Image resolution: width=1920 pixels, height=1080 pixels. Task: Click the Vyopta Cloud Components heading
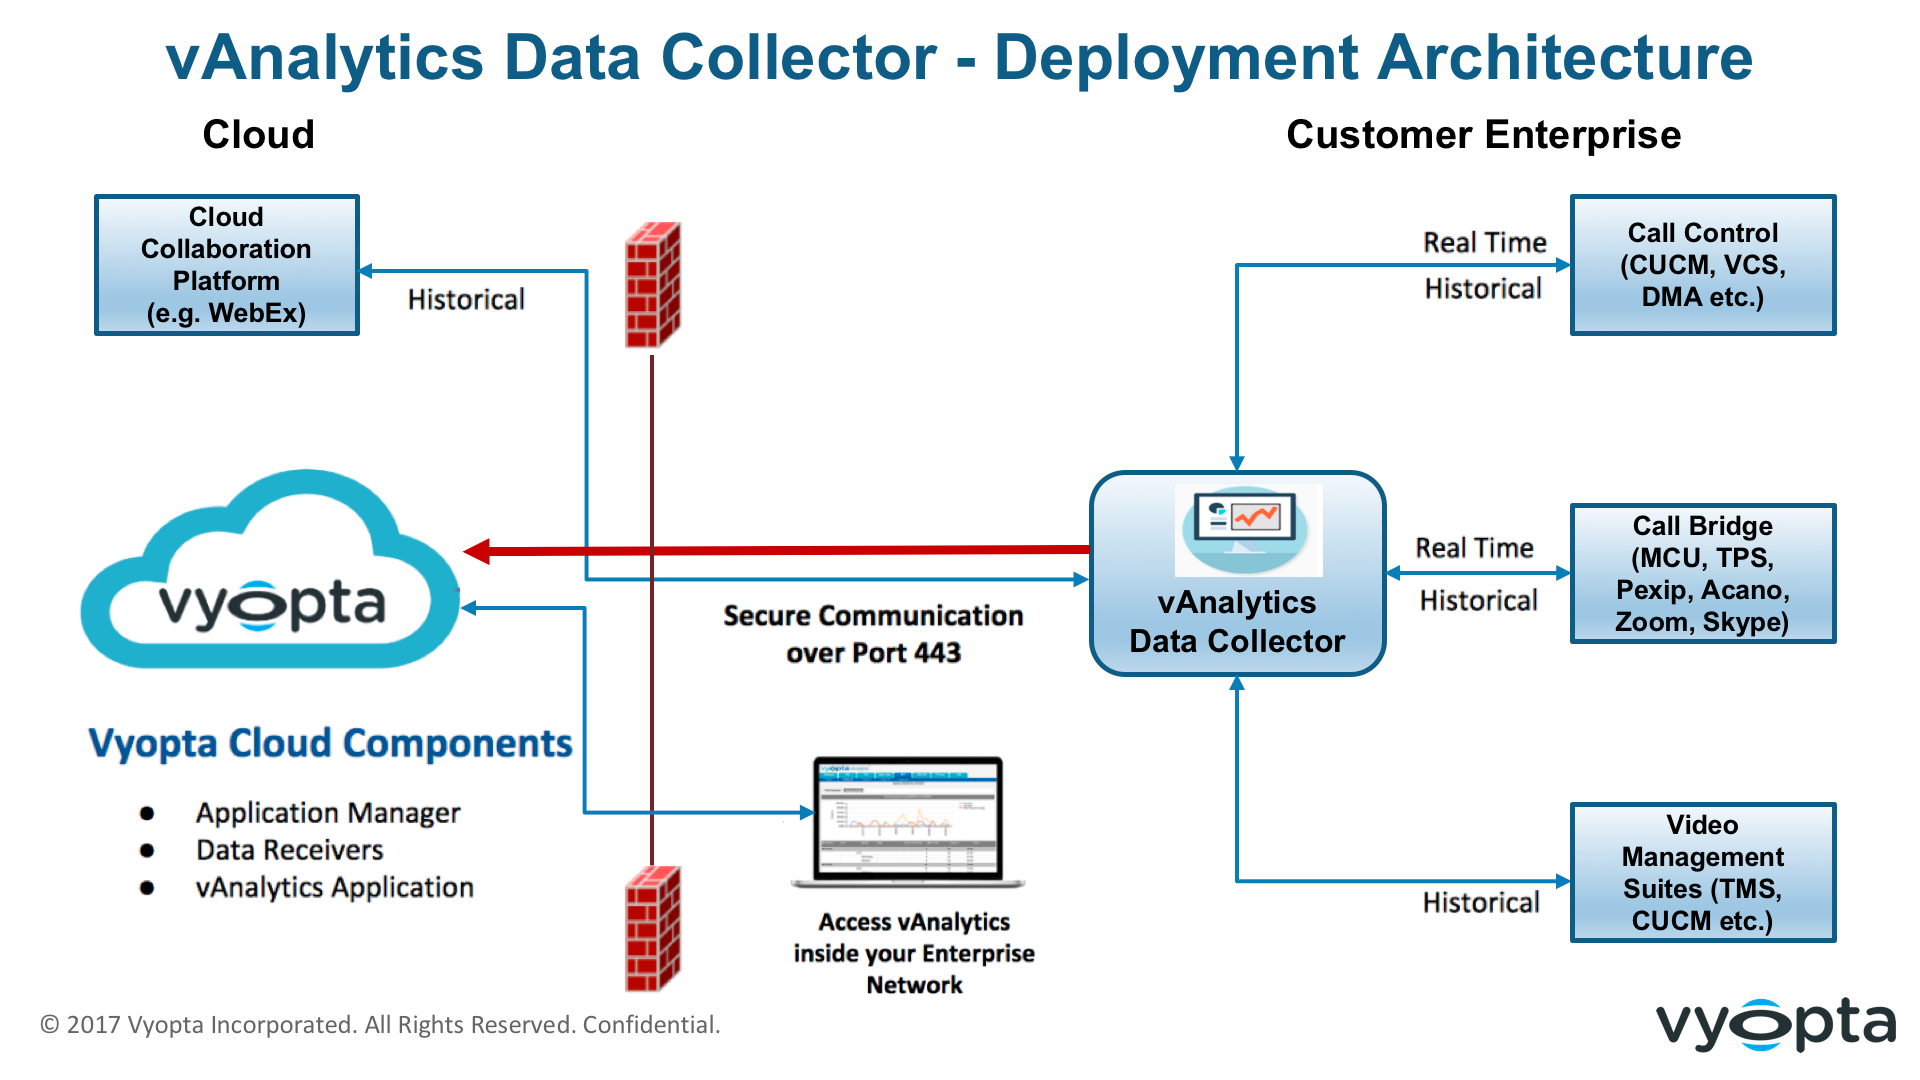click(x=330, y=743)
